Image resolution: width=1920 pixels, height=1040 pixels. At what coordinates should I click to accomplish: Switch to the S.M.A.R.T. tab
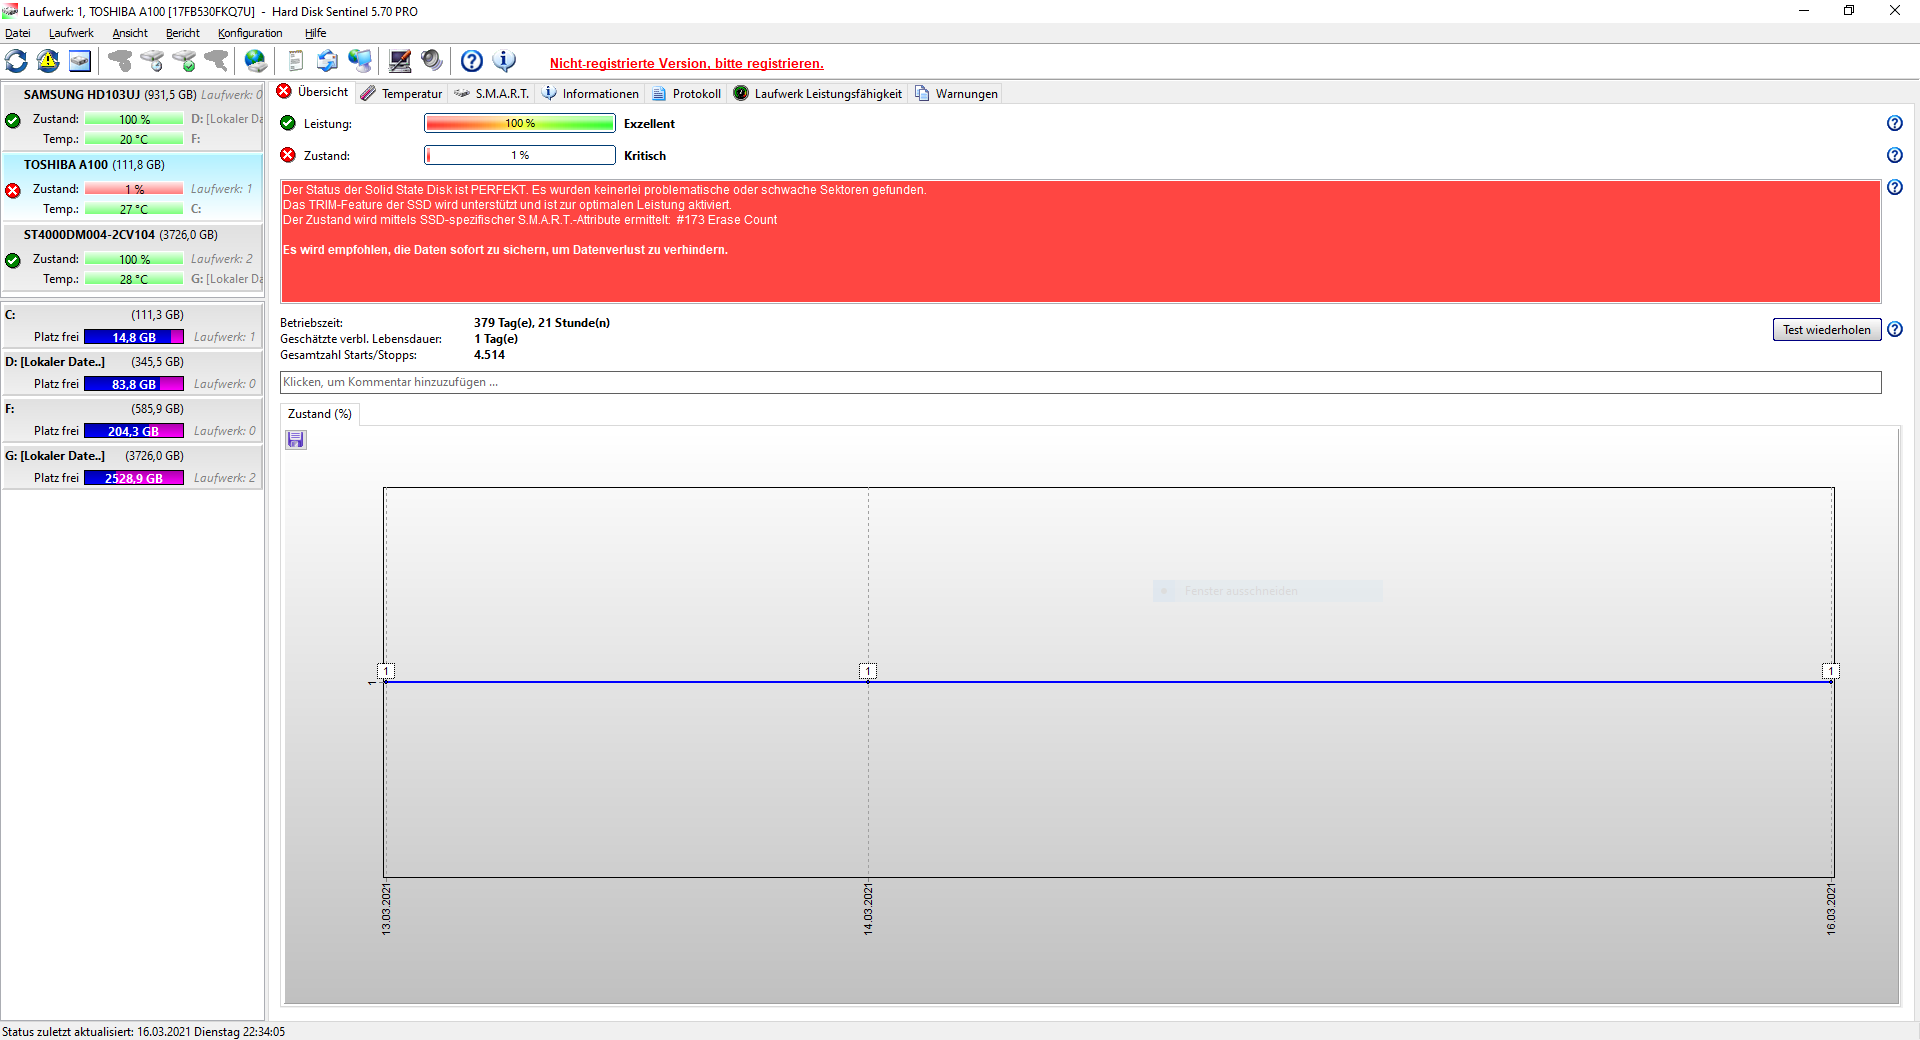pos(491,94)
